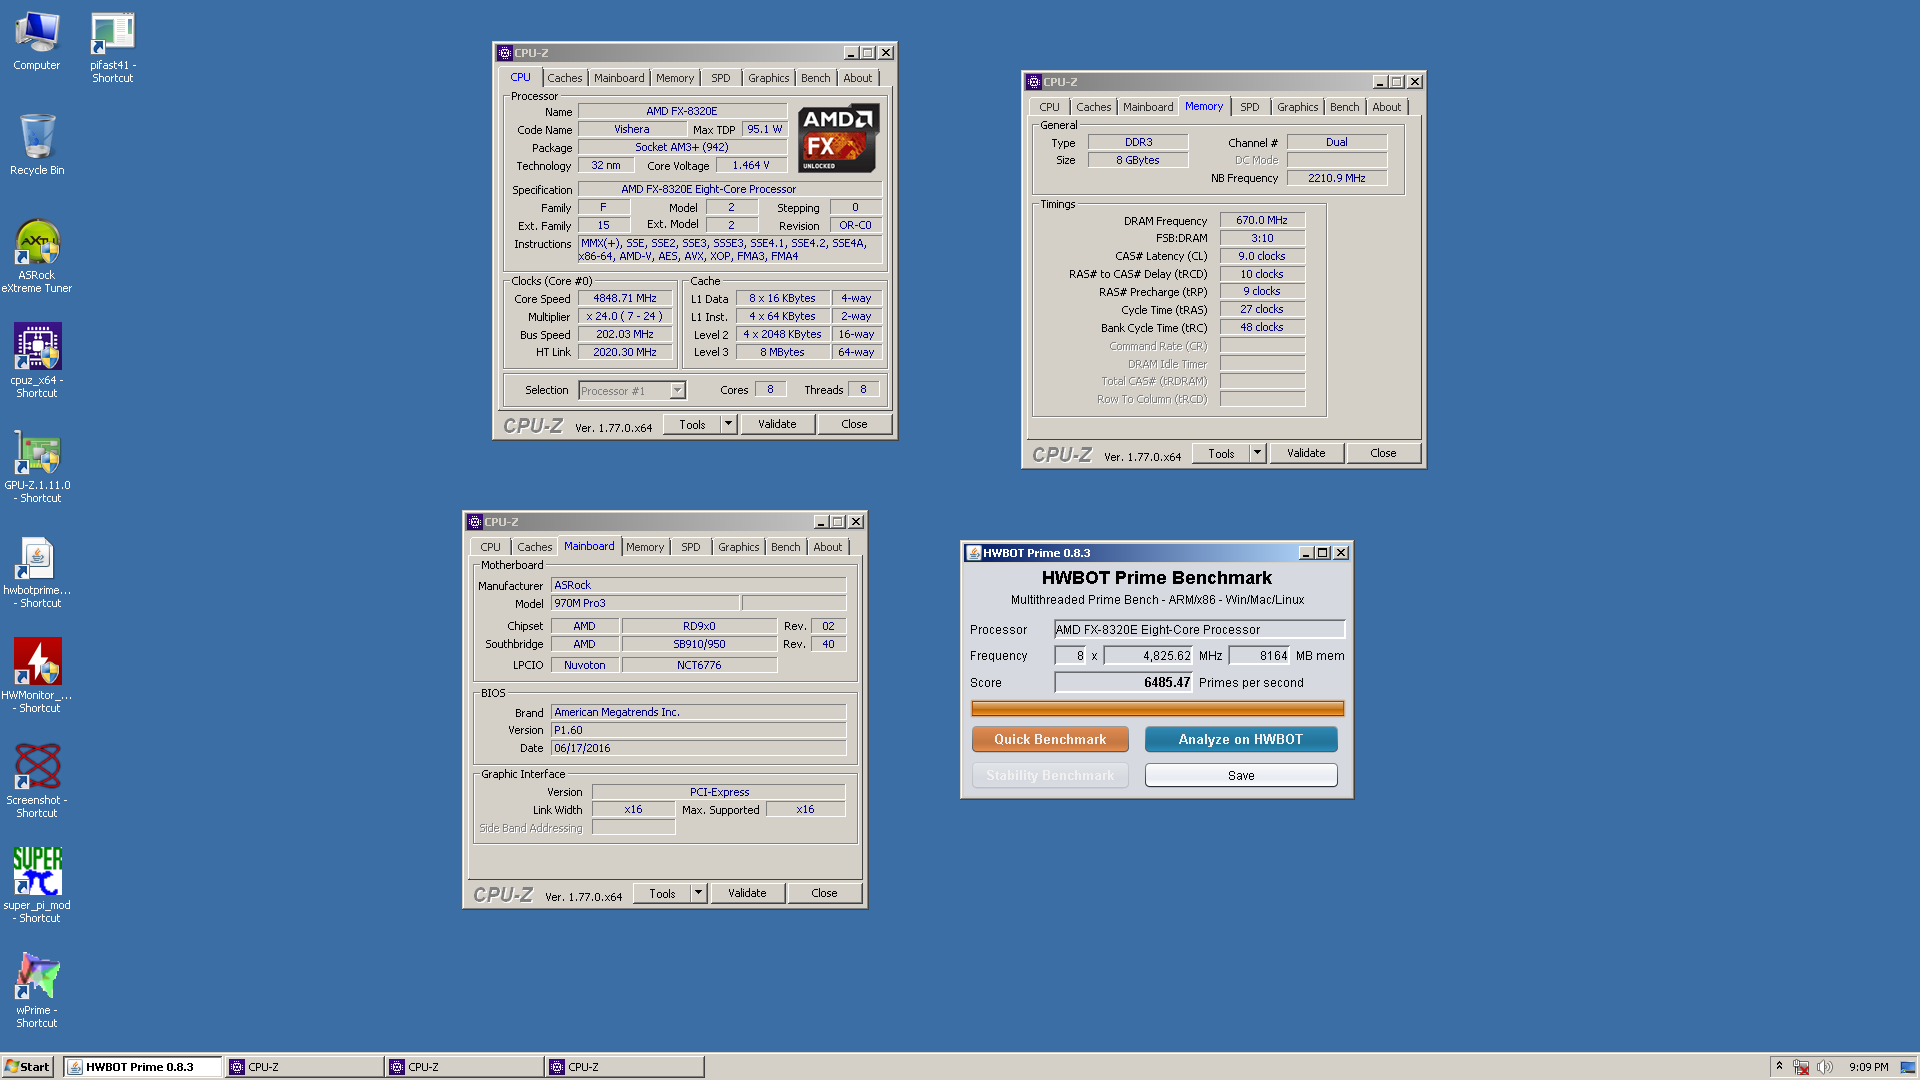Expand Tools dropdown arrow in CPU window
This screenshot has width=1920, height=1080.
tap(728, 424)
